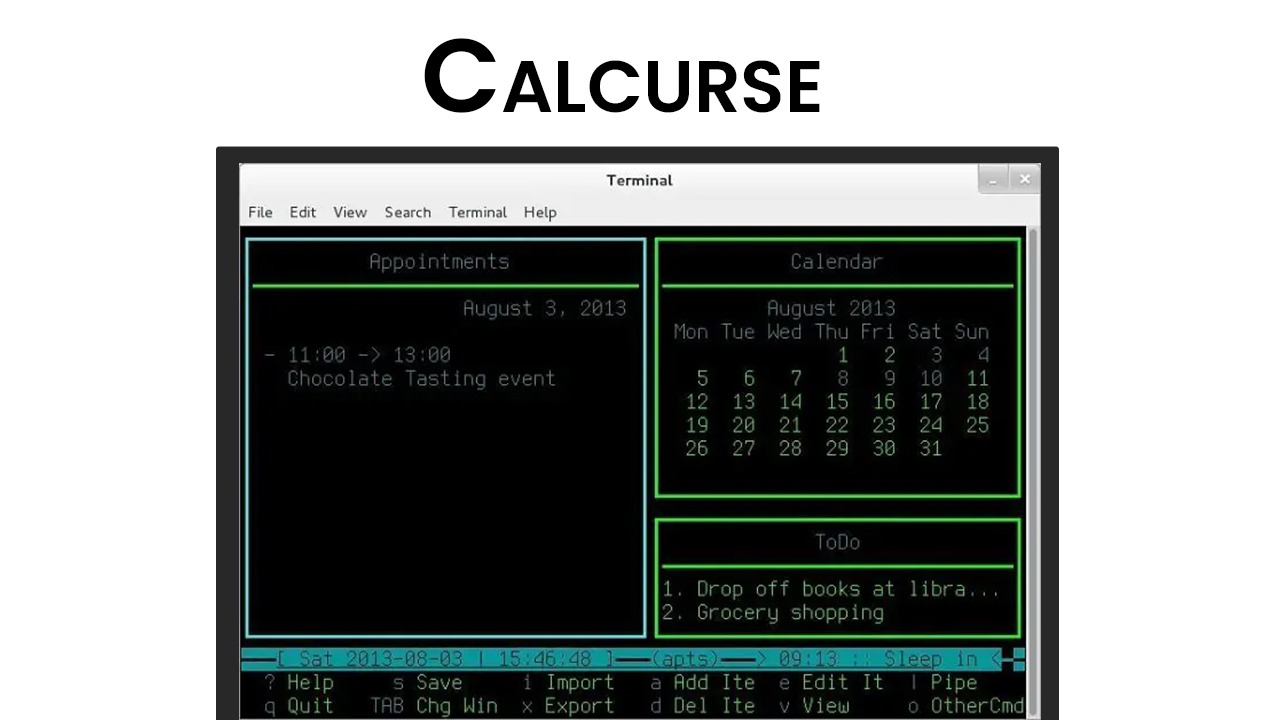Select August 31 in the Calendar panel

[x=930, y=448]
